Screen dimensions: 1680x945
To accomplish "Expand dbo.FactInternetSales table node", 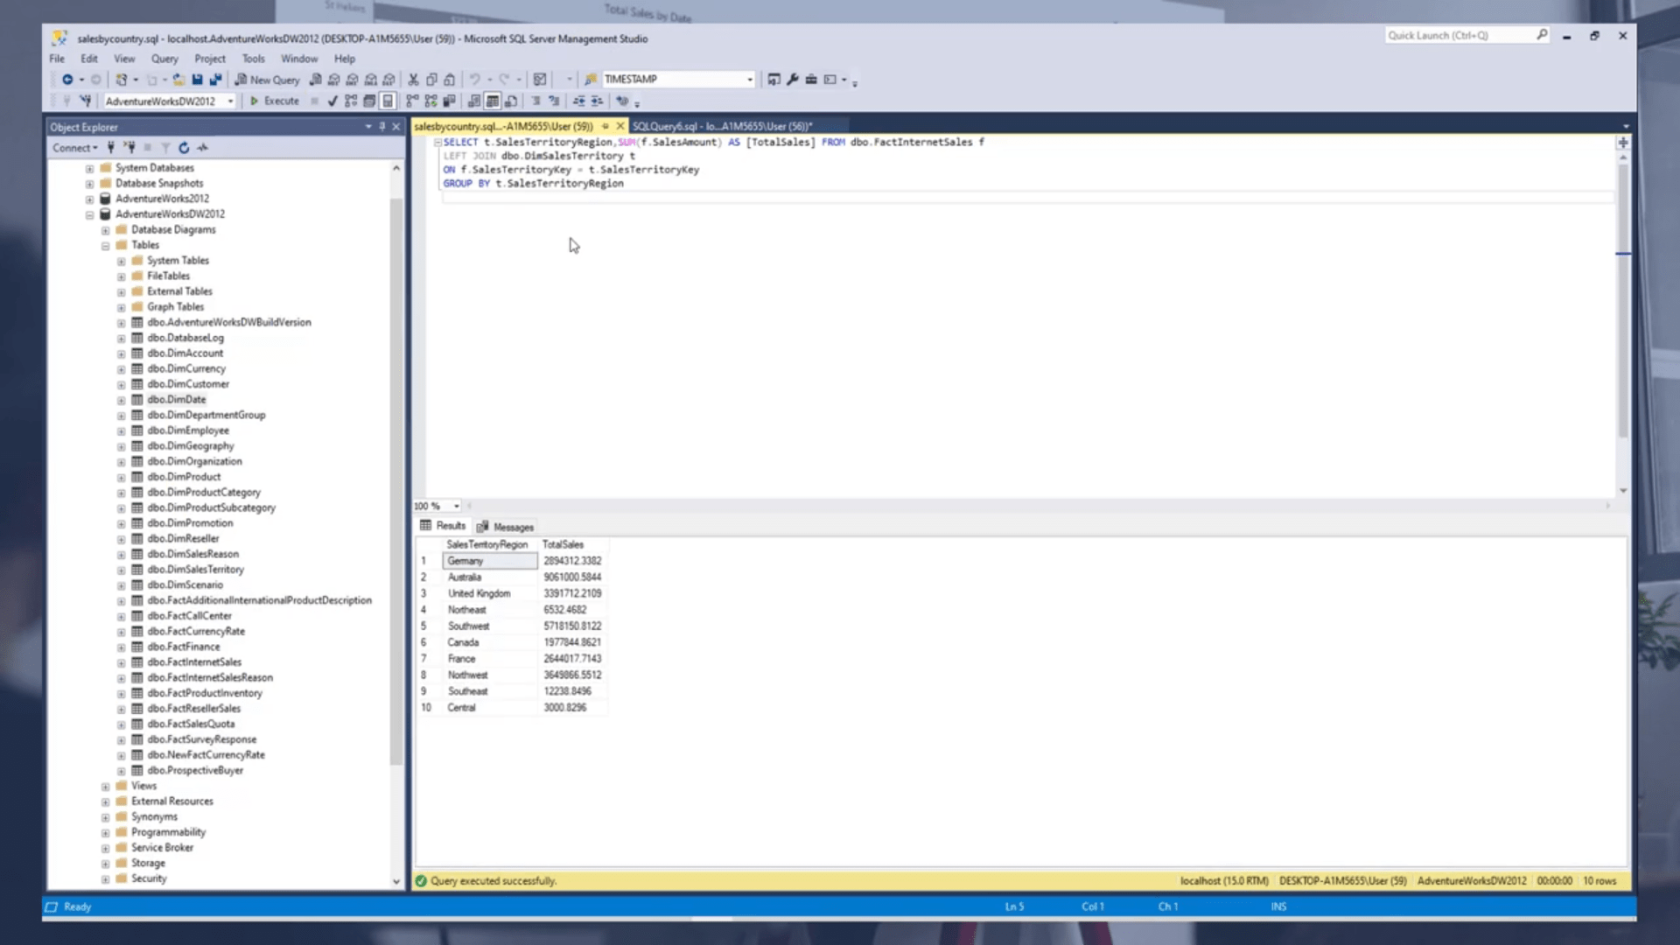I will point(121,662).
